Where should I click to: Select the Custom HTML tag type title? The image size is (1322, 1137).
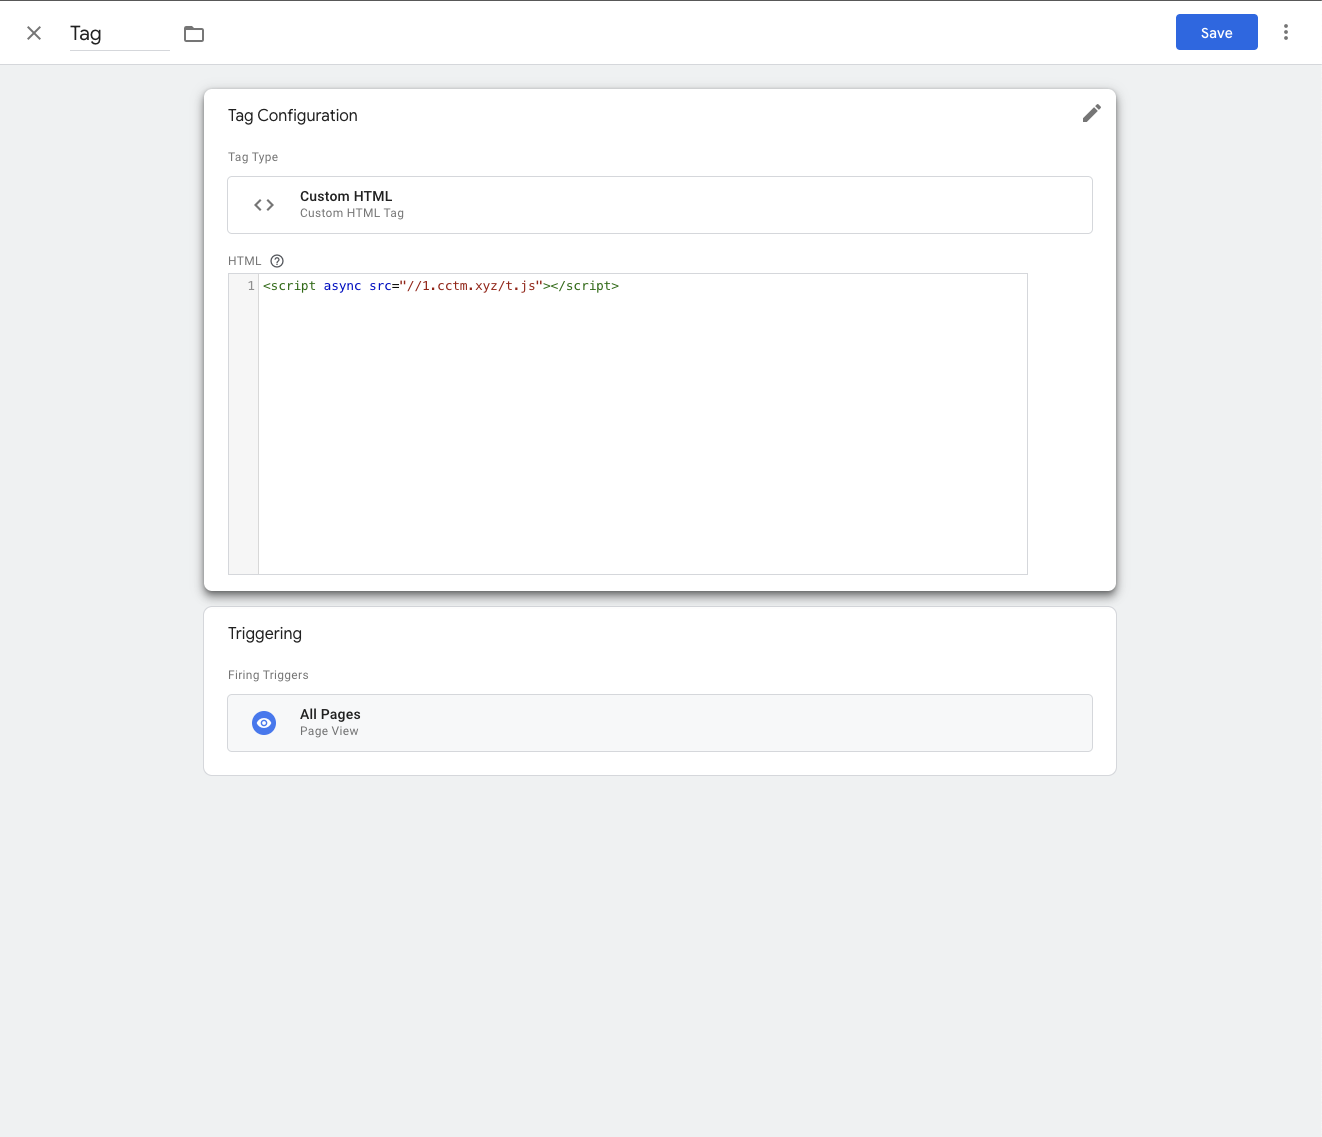pos(346,196)
